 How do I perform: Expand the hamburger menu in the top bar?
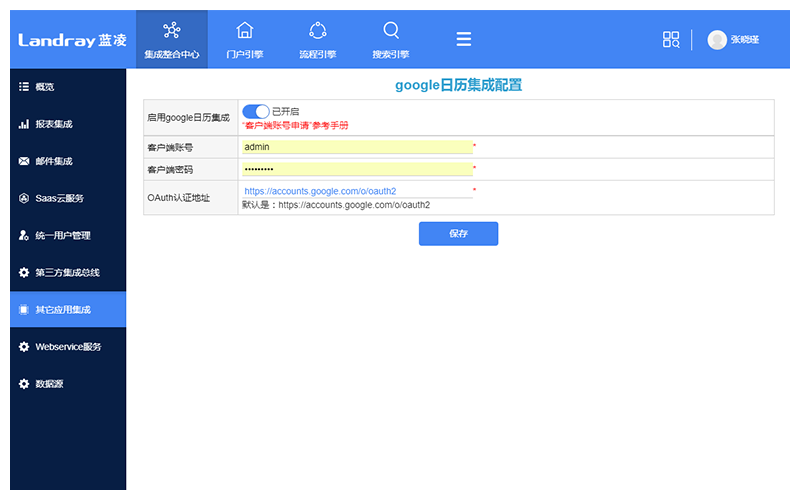pyautogui.click(x=464, y=39)
